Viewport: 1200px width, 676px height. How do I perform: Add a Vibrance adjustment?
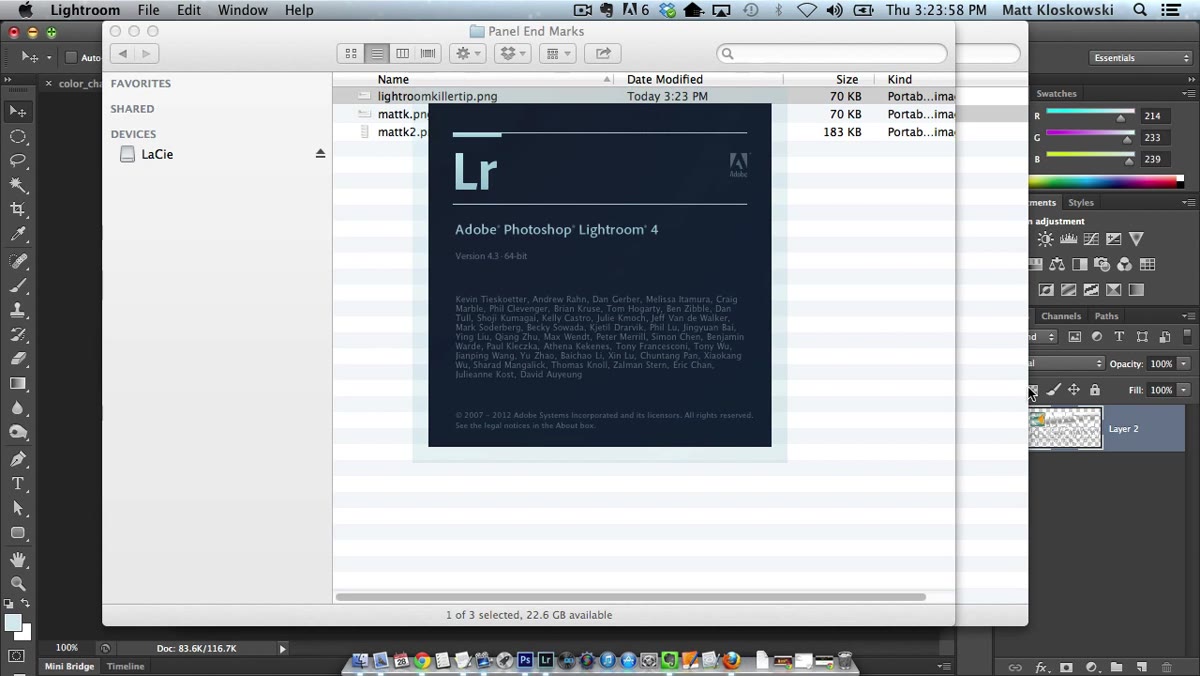tap(1136, 239)
